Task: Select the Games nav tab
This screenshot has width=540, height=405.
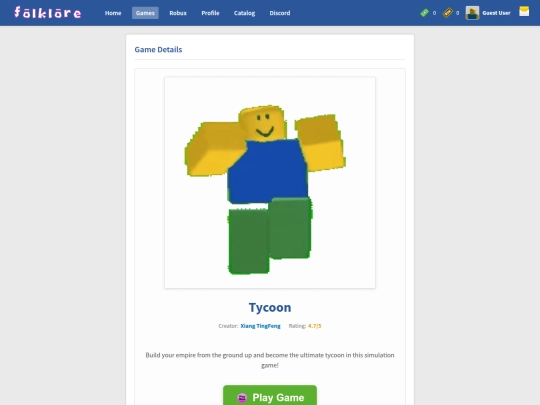Action: (x=145, y=13)
